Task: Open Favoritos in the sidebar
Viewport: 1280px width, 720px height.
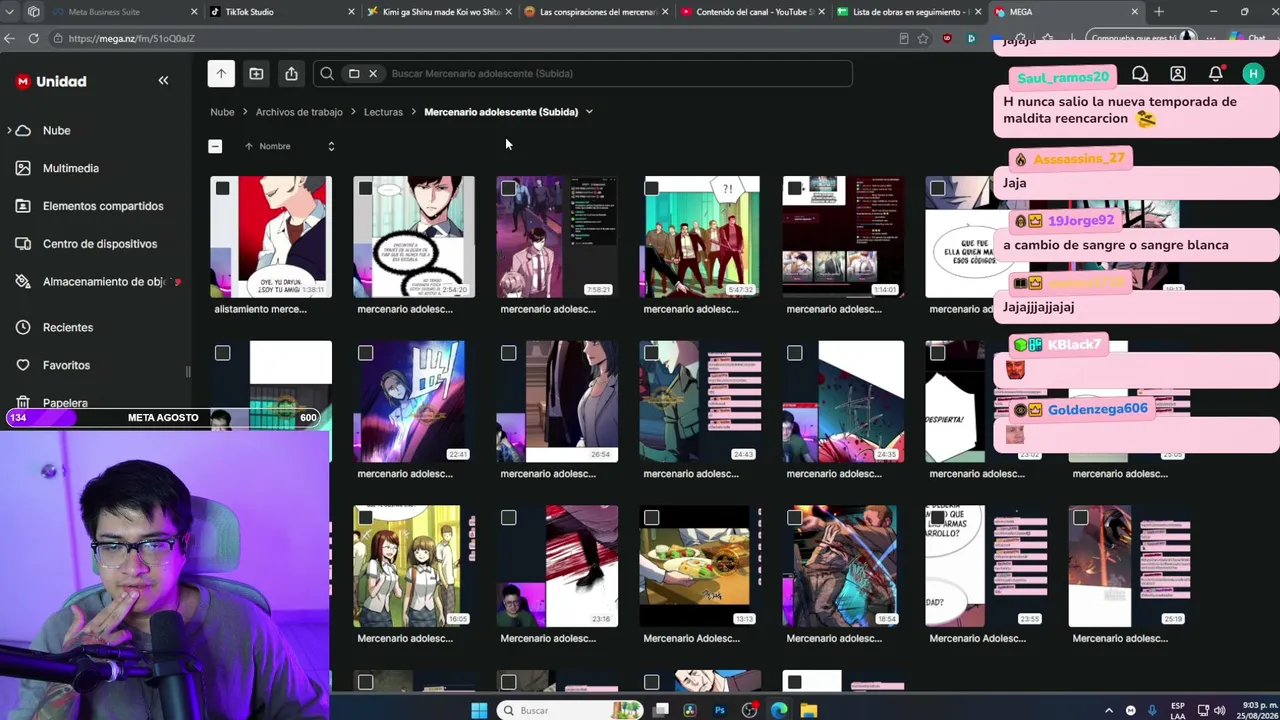Action: click(x=66, y=365)
